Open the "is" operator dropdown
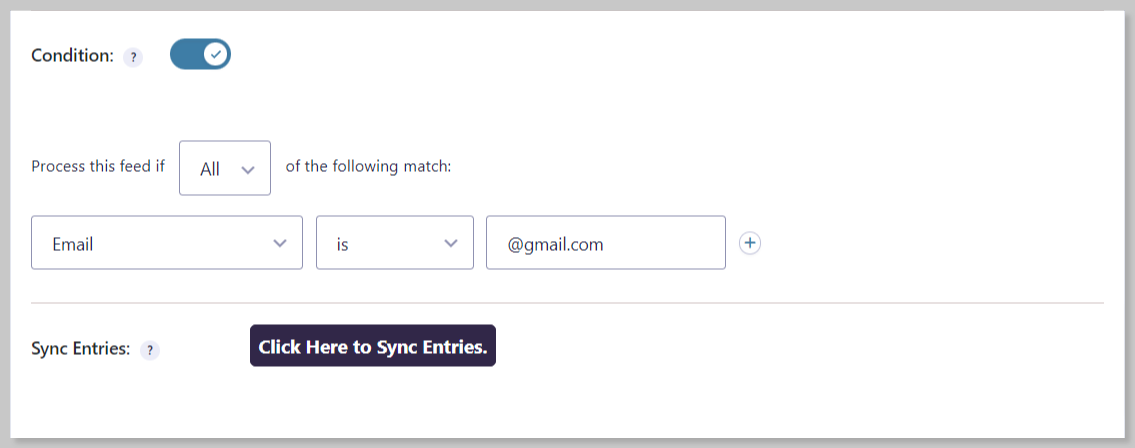This screenshot has height=448, width=1135. [395, 242]
